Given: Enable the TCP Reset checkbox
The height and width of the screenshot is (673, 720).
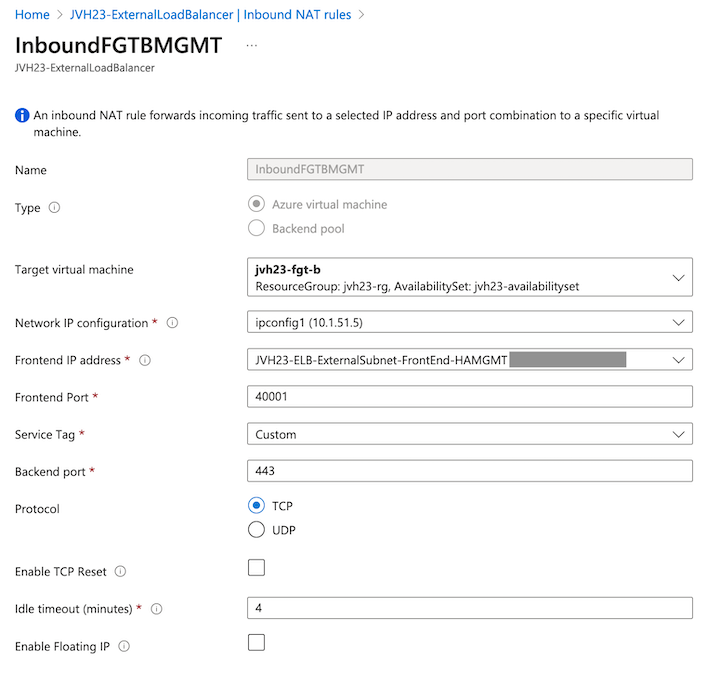Looking at the screenshot, I should 256,568.
